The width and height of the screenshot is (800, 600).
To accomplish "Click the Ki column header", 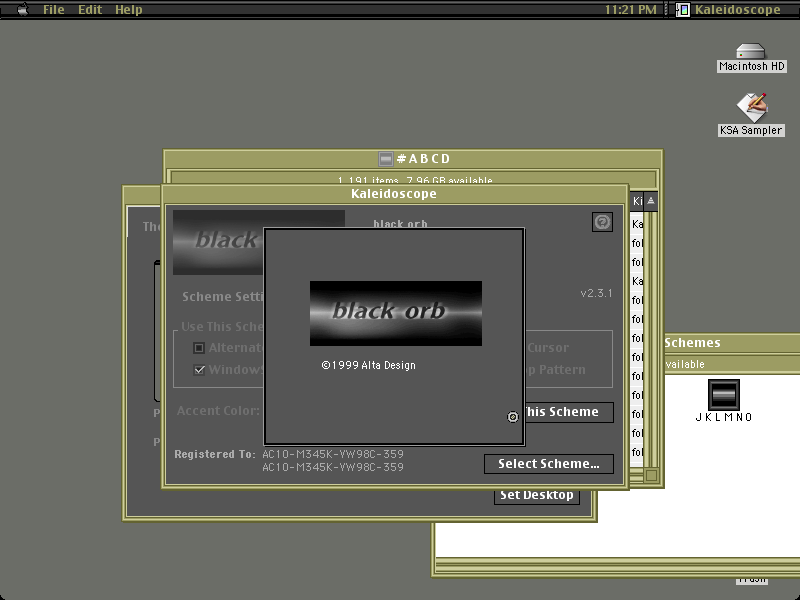I will (x=637, y=201).
